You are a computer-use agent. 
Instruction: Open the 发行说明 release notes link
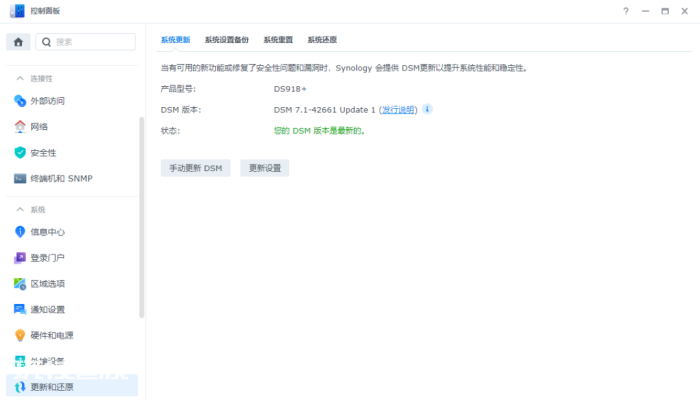point(398,110)
